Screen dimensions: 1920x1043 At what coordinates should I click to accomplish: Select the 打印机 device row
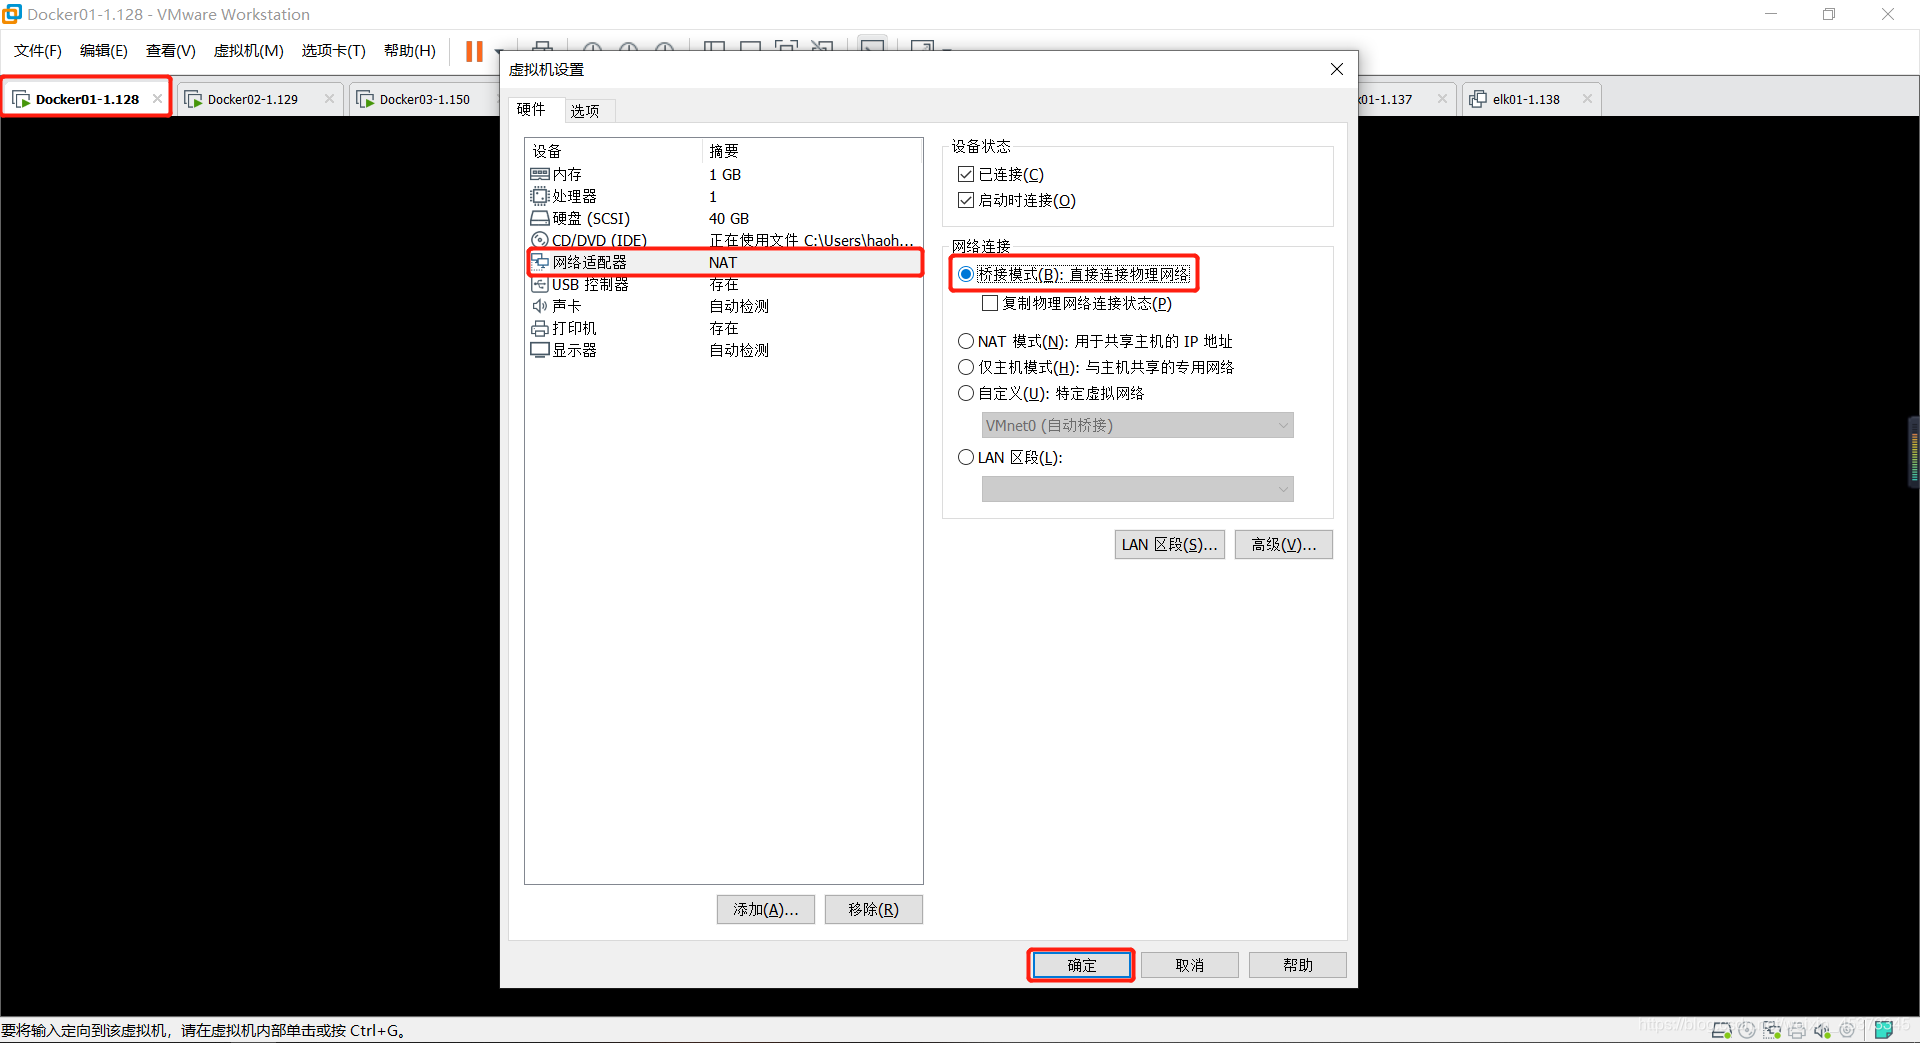[x=724, y=328]
